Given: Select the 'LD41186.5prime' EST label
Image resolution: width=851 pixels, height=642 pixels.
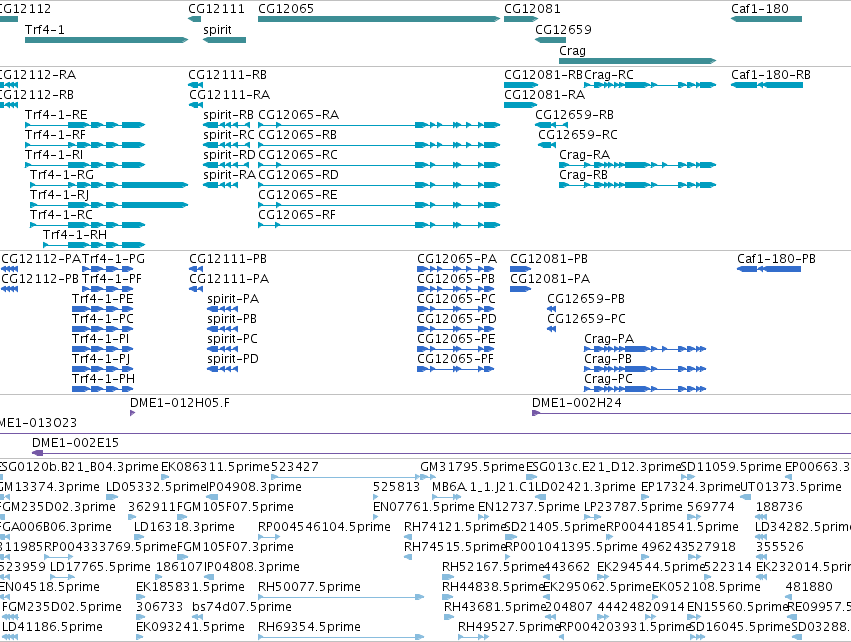Looking at the screenshot, I should coord(53,627).
